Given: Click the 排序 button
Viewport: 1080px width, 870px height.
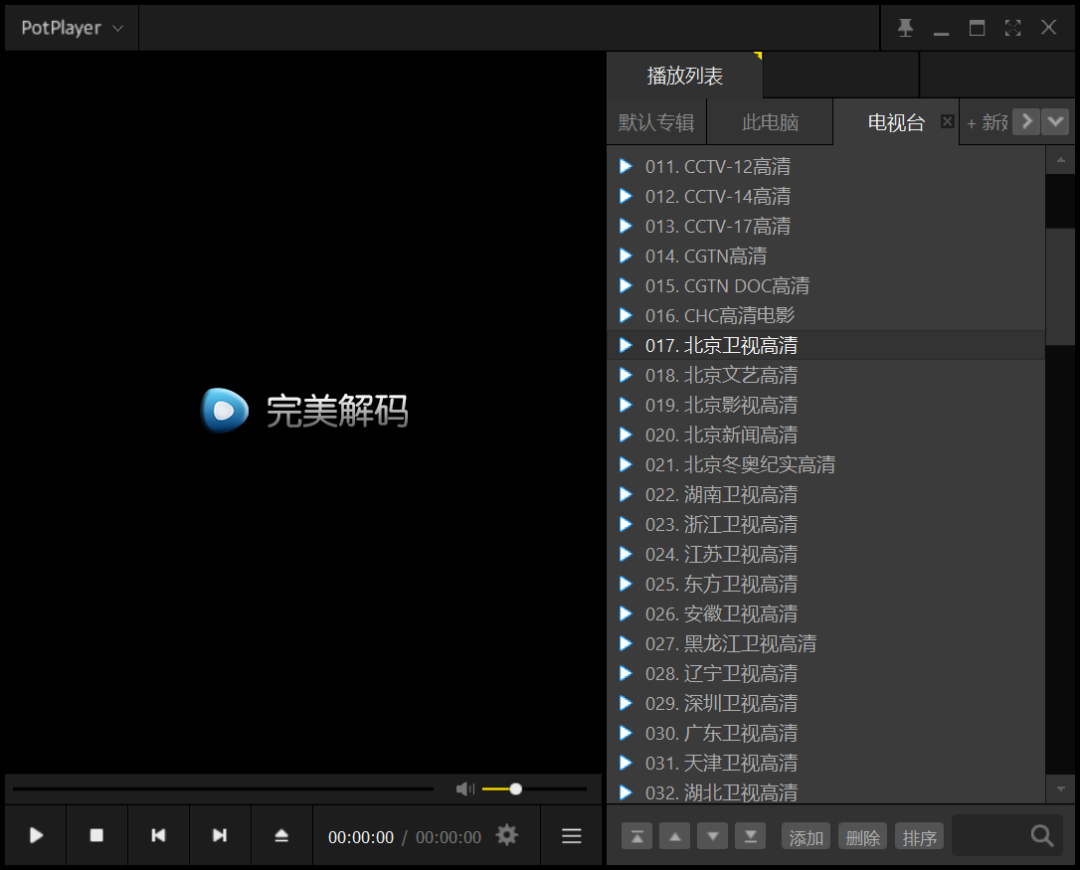Looking at the screenshot, I should 920,837.
